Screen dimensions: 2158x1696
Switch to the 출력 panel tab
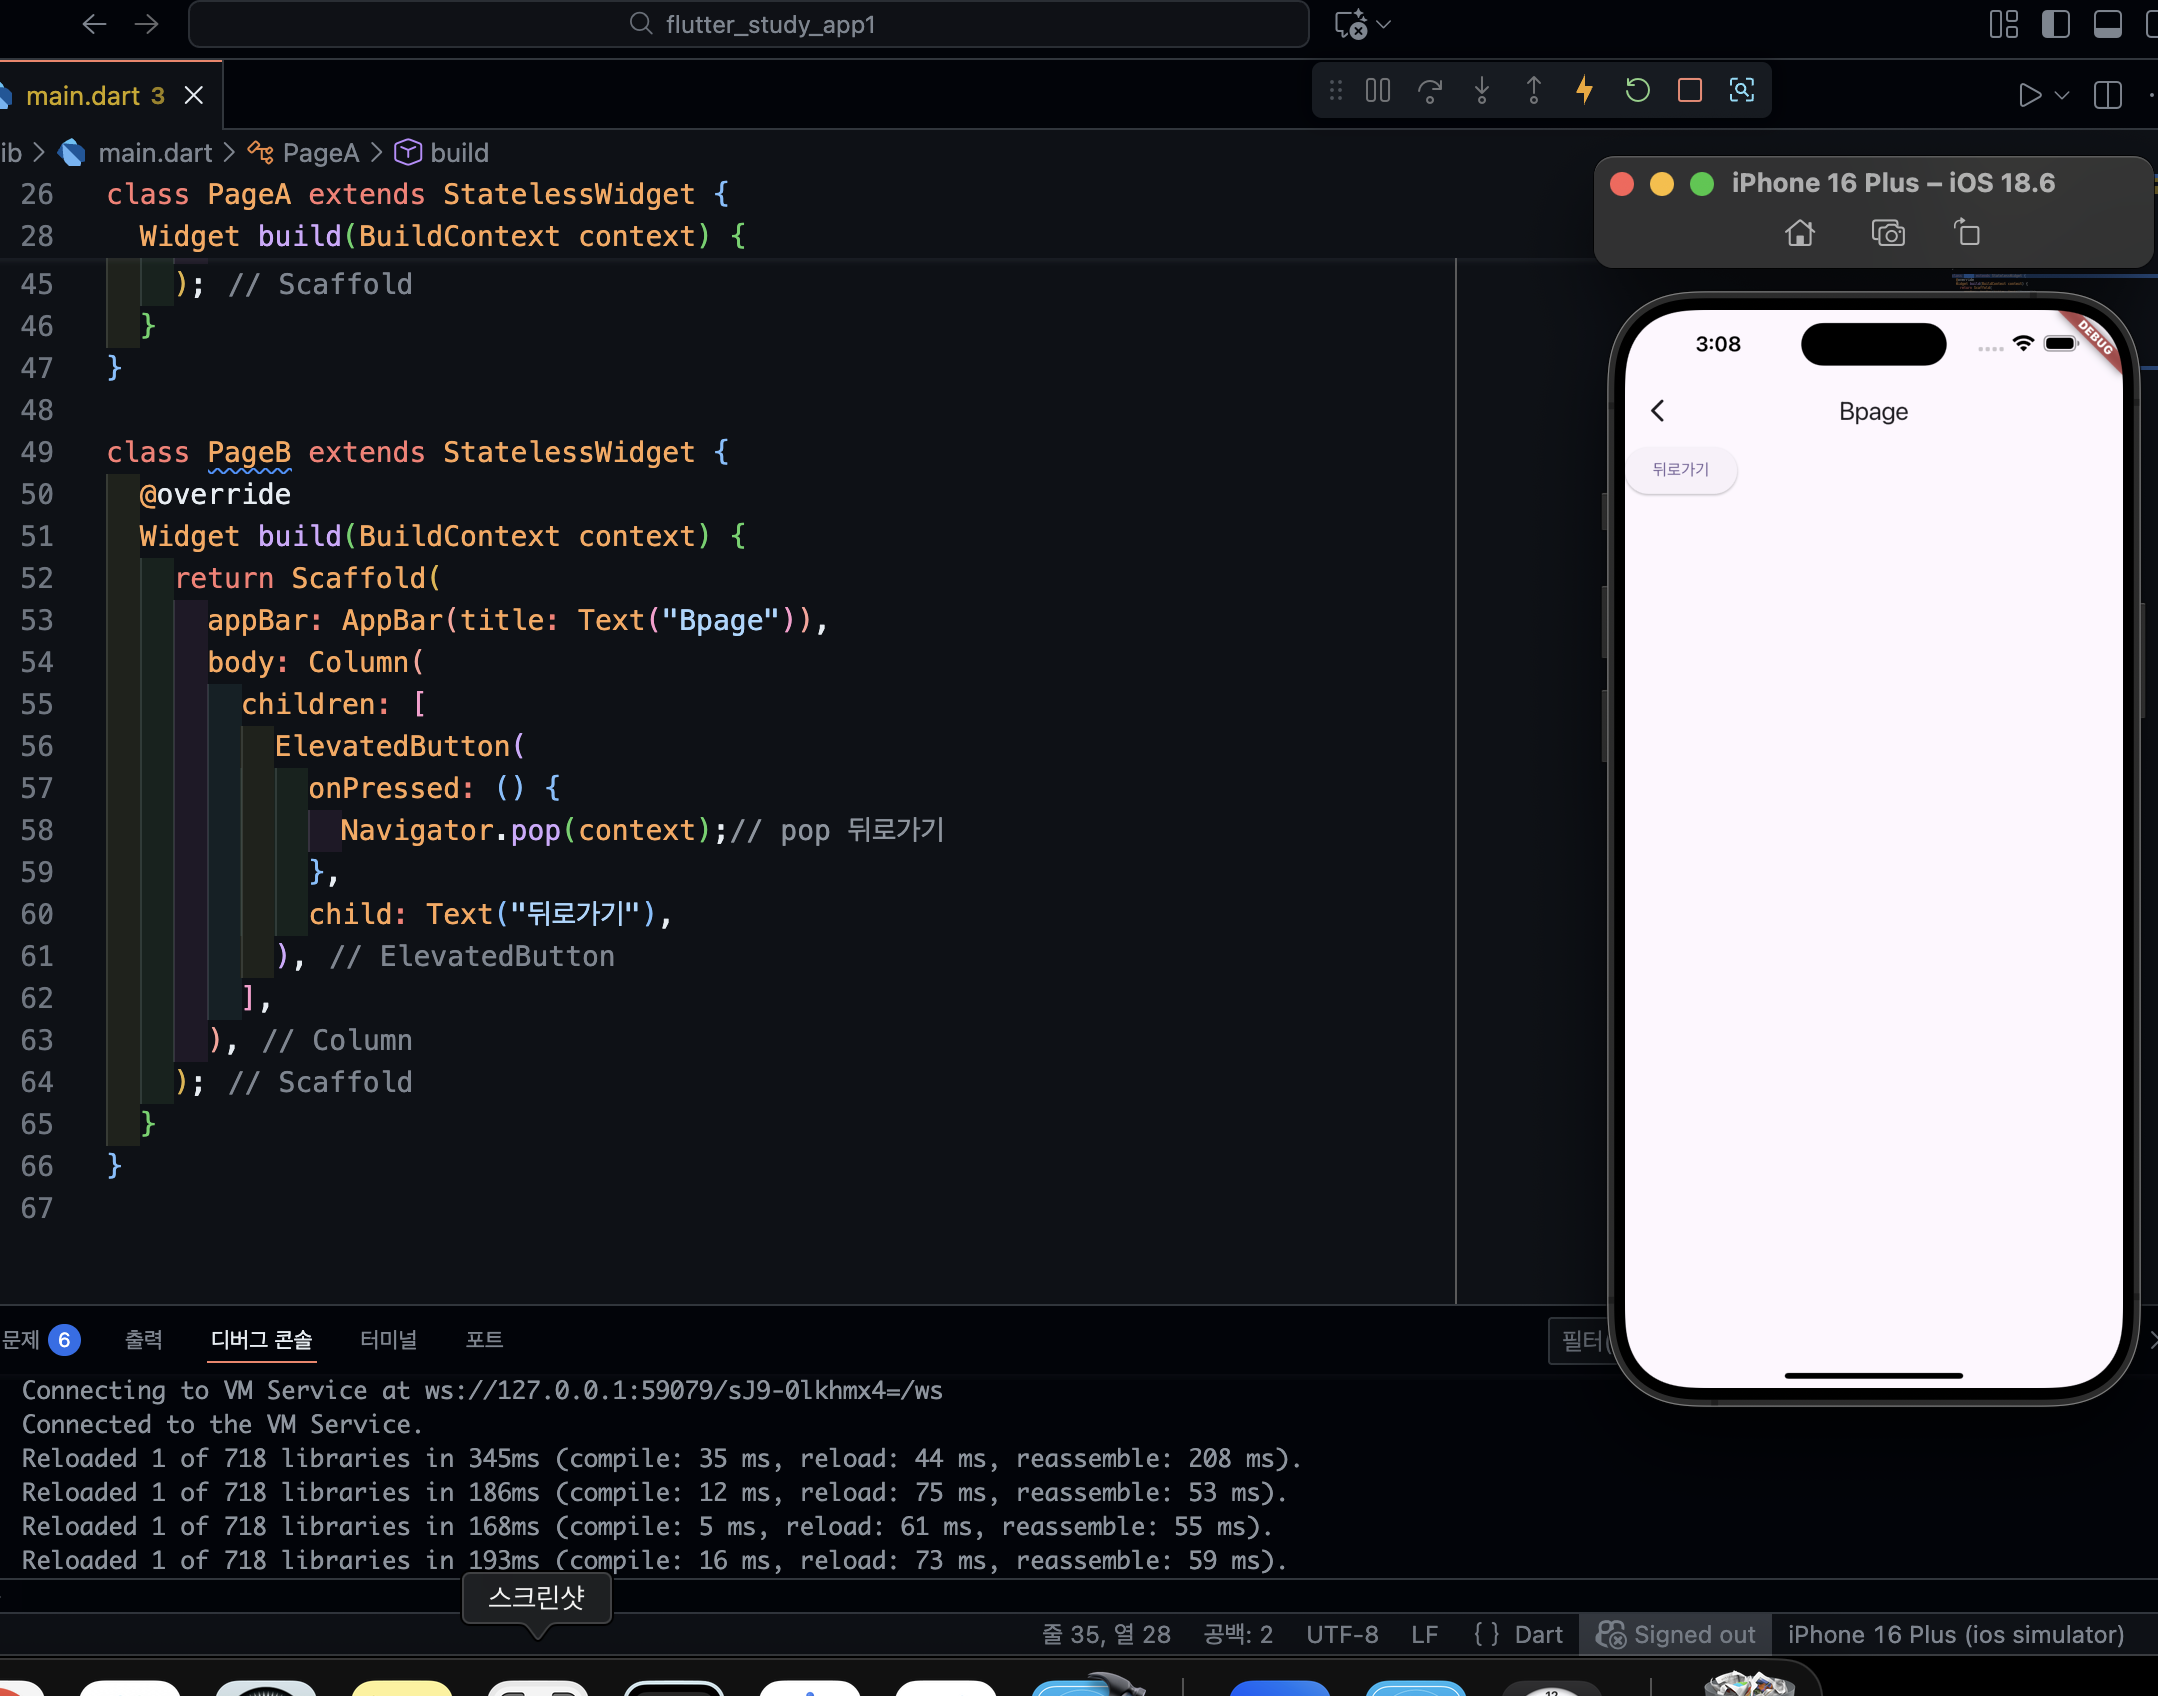tap(144, 1339)
